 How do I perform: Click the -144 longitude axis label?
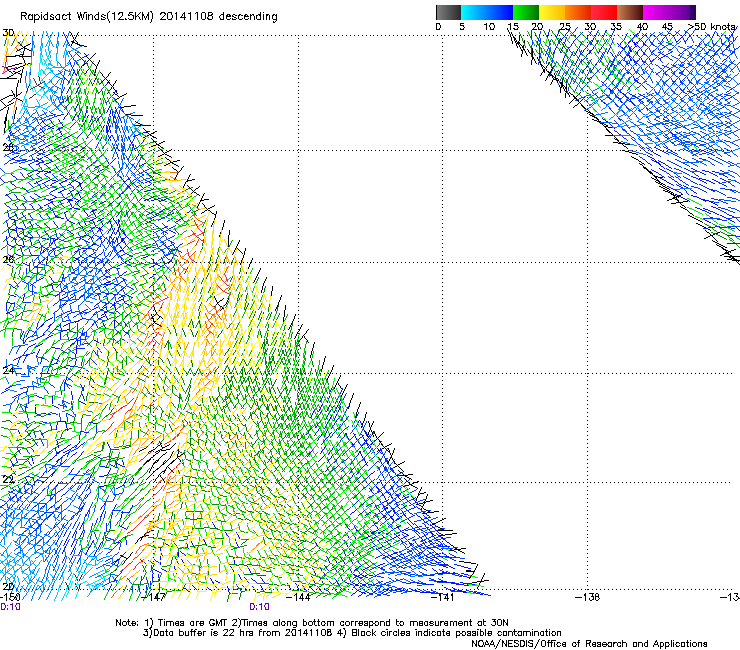298,597
